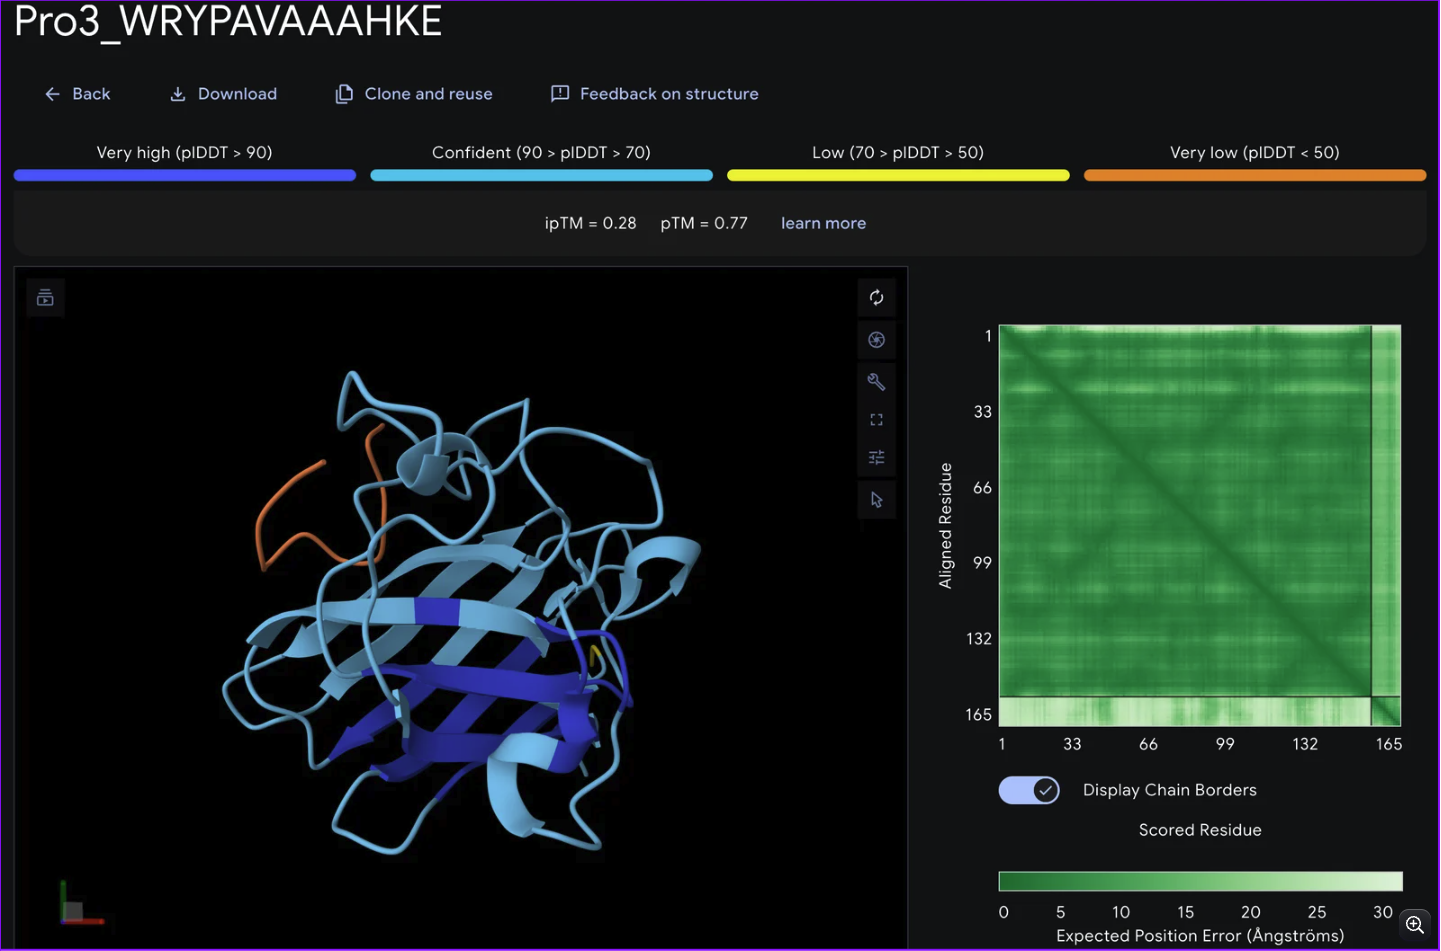The width and height of the screenshot is (1441, 951).
Task: Click Clone and reuse
Action: [x=414, y=94]
